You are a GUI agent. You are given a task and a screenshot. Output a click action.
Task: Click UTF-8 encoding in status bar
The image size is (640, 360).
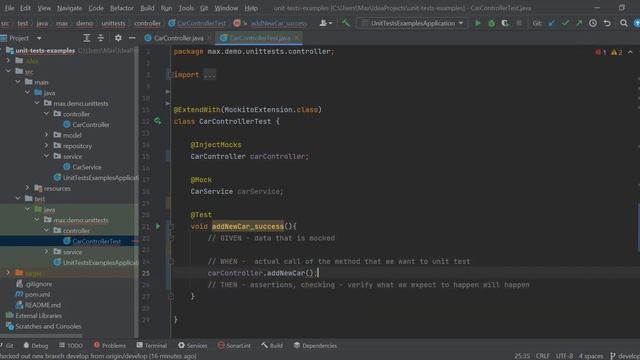tap(564, 356)
